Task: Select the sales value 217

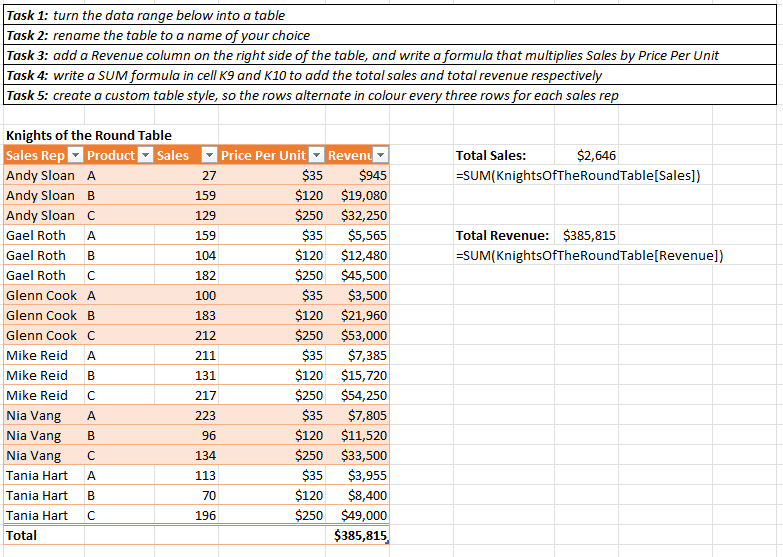Action: tap(186, 395)
